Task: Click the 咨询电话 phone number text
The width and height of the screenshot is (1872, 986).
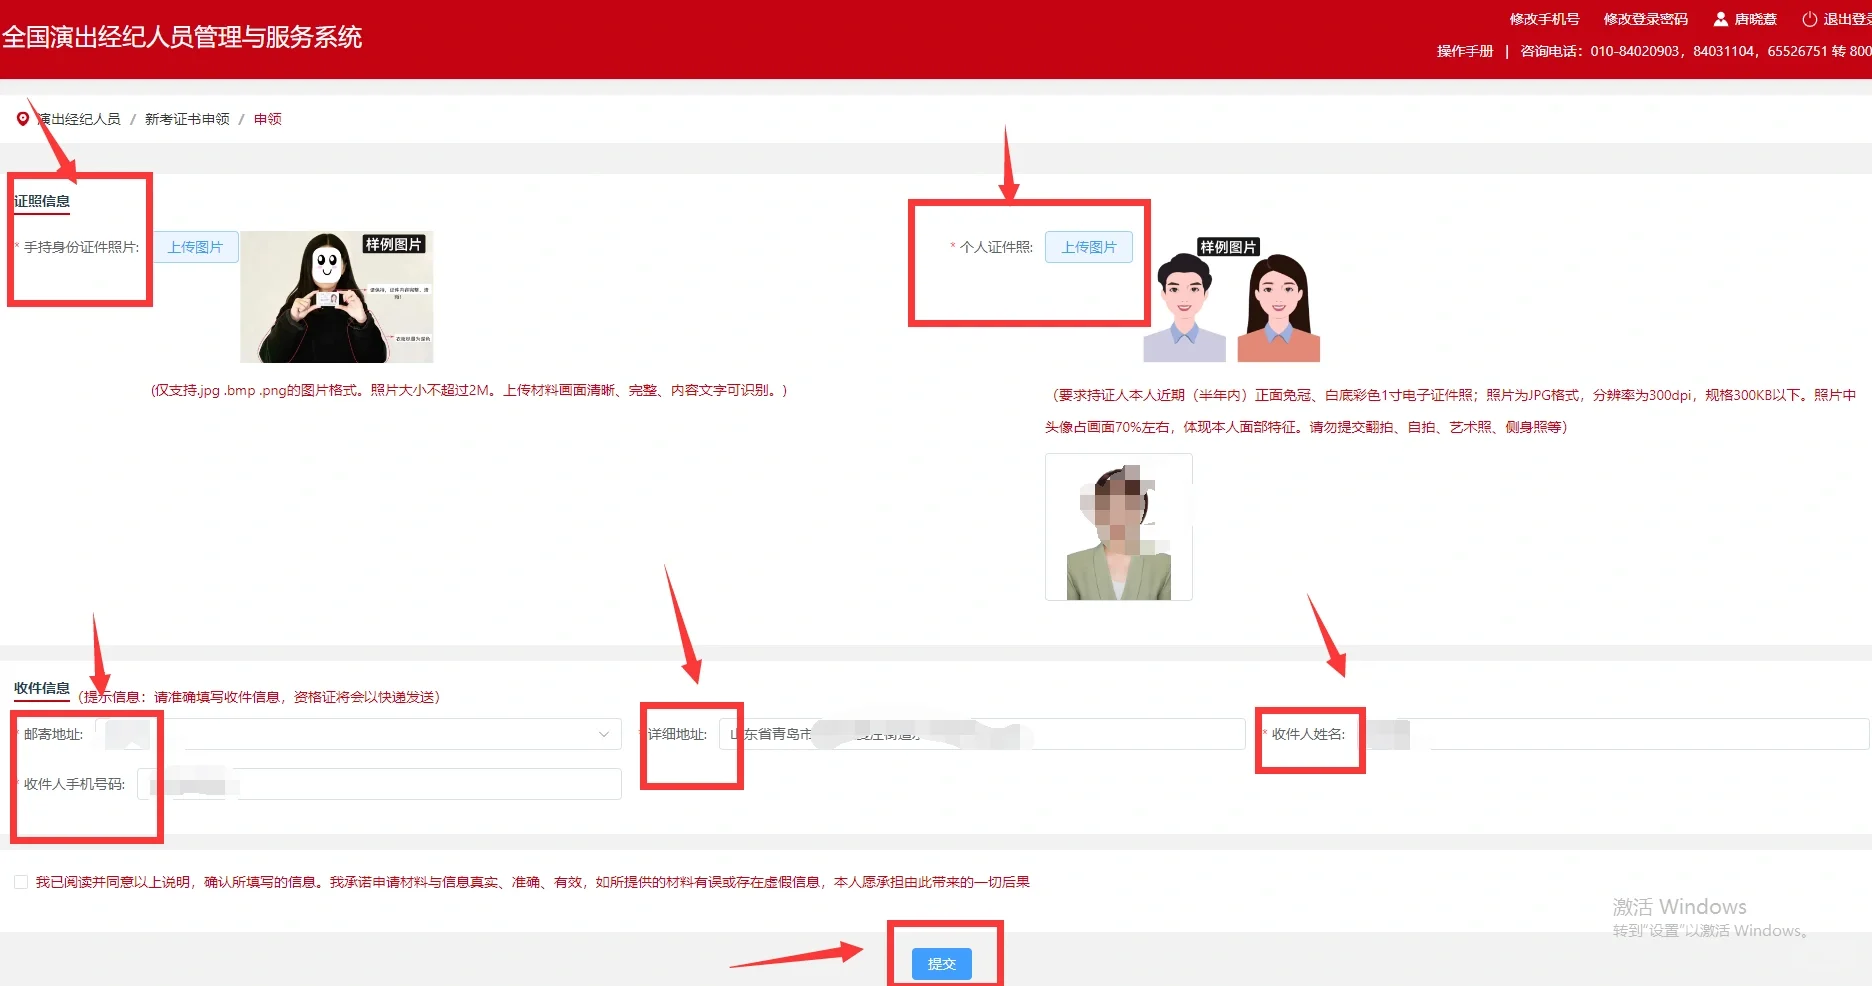Action: (x=1696, y=51)
